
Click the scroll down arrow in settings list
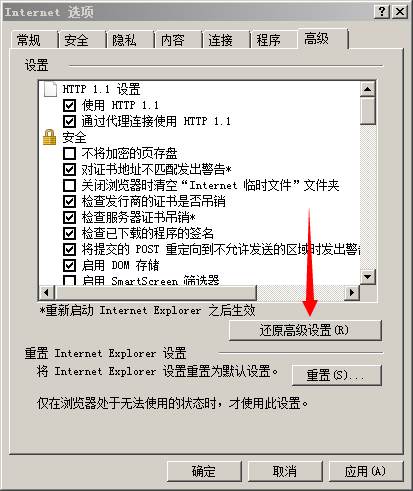click(368, 276)
